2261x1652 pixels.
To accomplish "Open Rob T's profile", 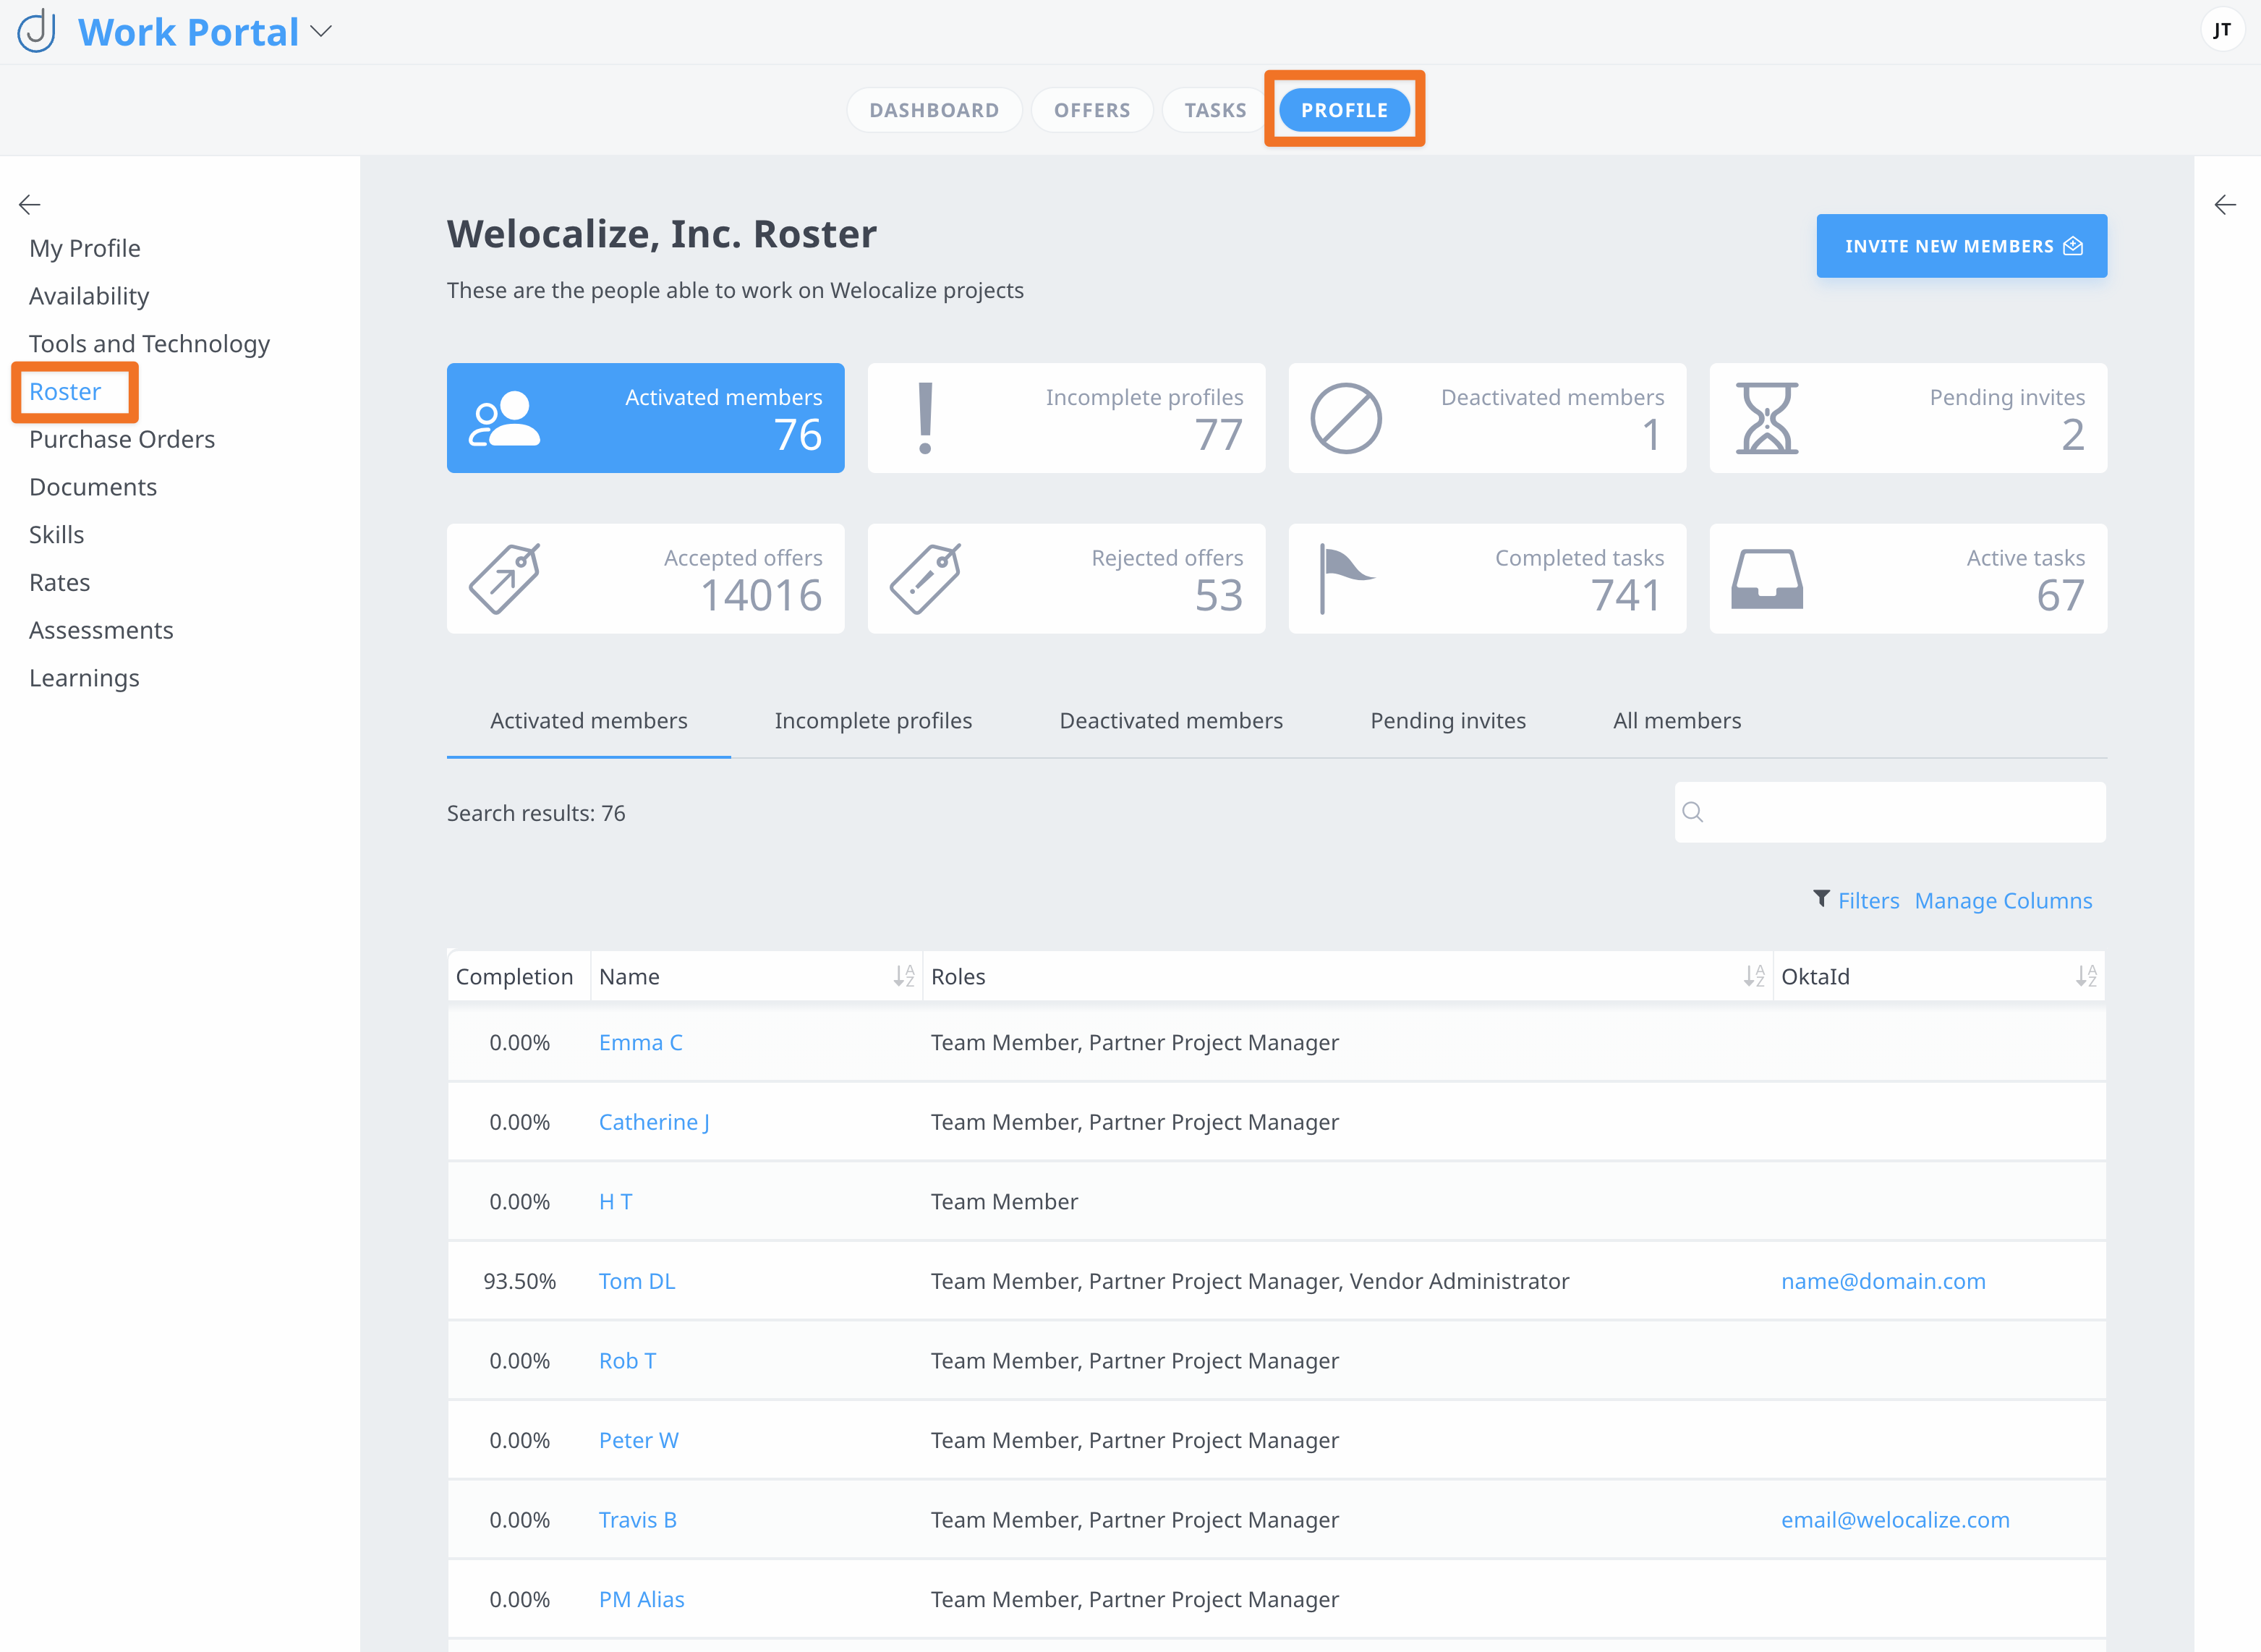I will (627, 1361).
